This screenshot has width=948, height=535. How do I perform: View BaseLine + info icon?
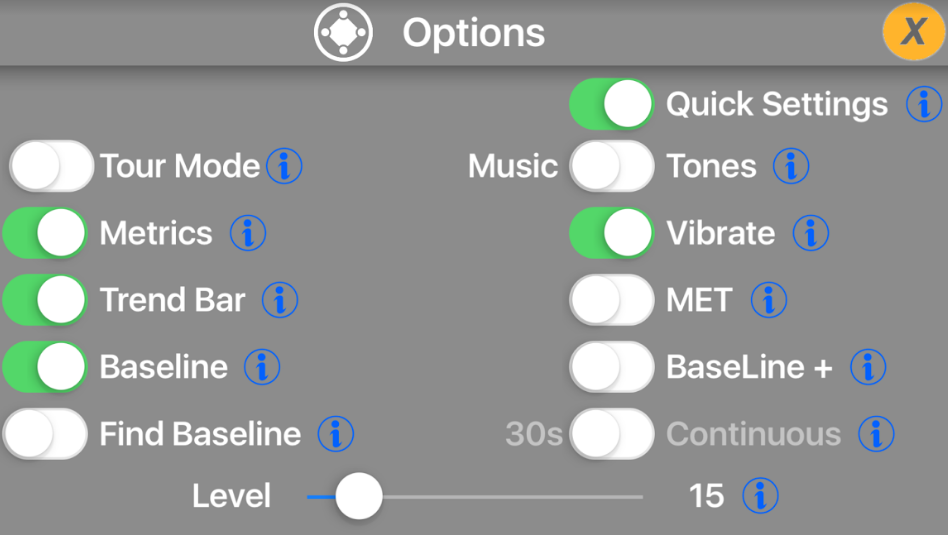click(868, 367)
